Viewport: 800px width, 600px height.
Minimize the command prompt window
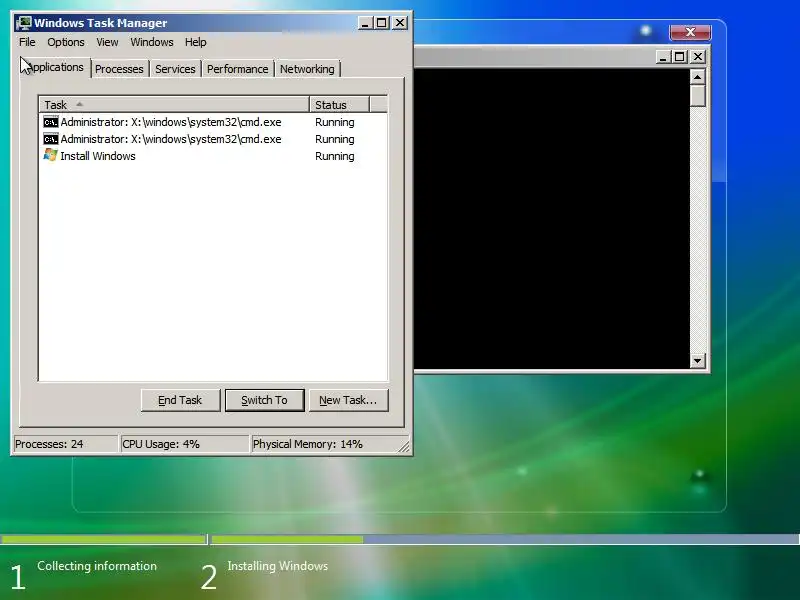pyautogui.click(x=662, y=57)
